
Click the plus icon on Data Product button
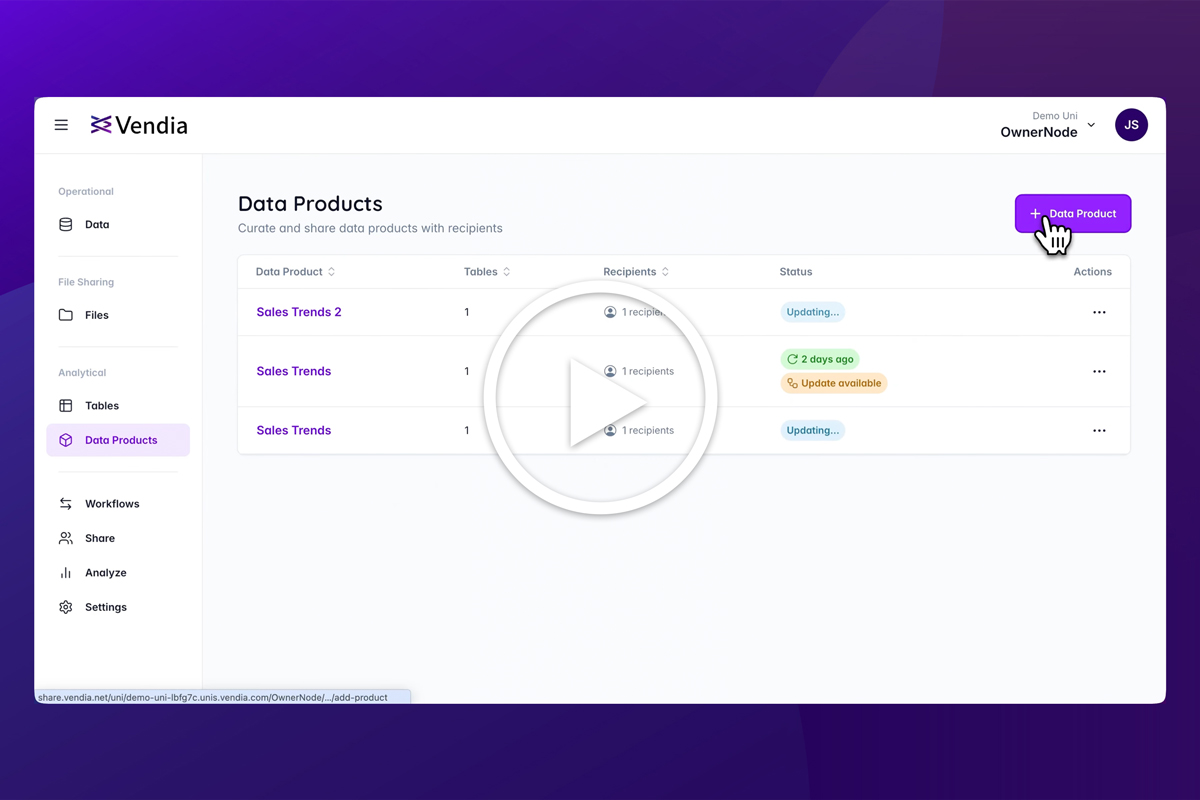pos(1035,213)
